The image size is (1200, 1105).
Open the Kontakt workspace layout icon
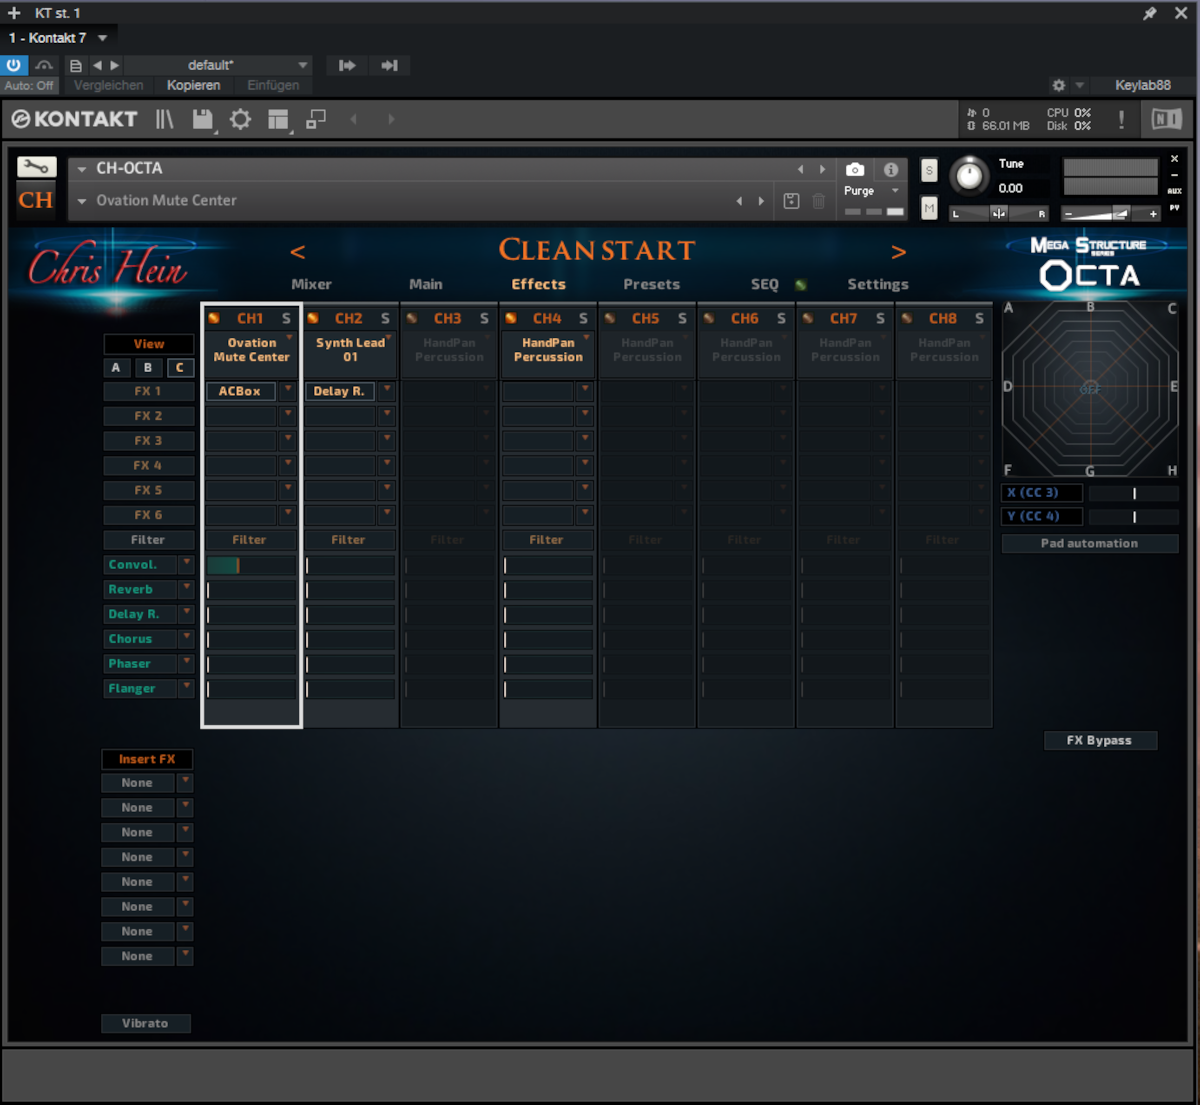click(279, 120)
